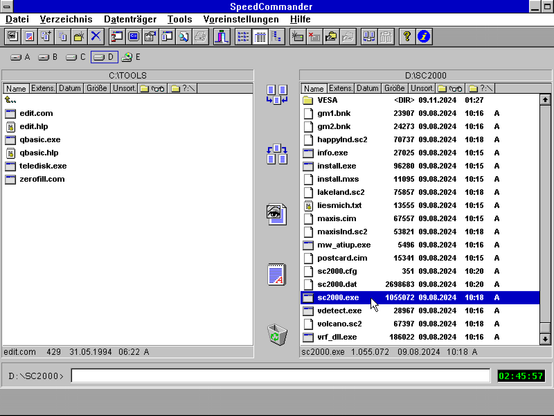Screen dimensions: 554x416
Task: Click the eye viewer icon in center column
Action: pos(277,214)
